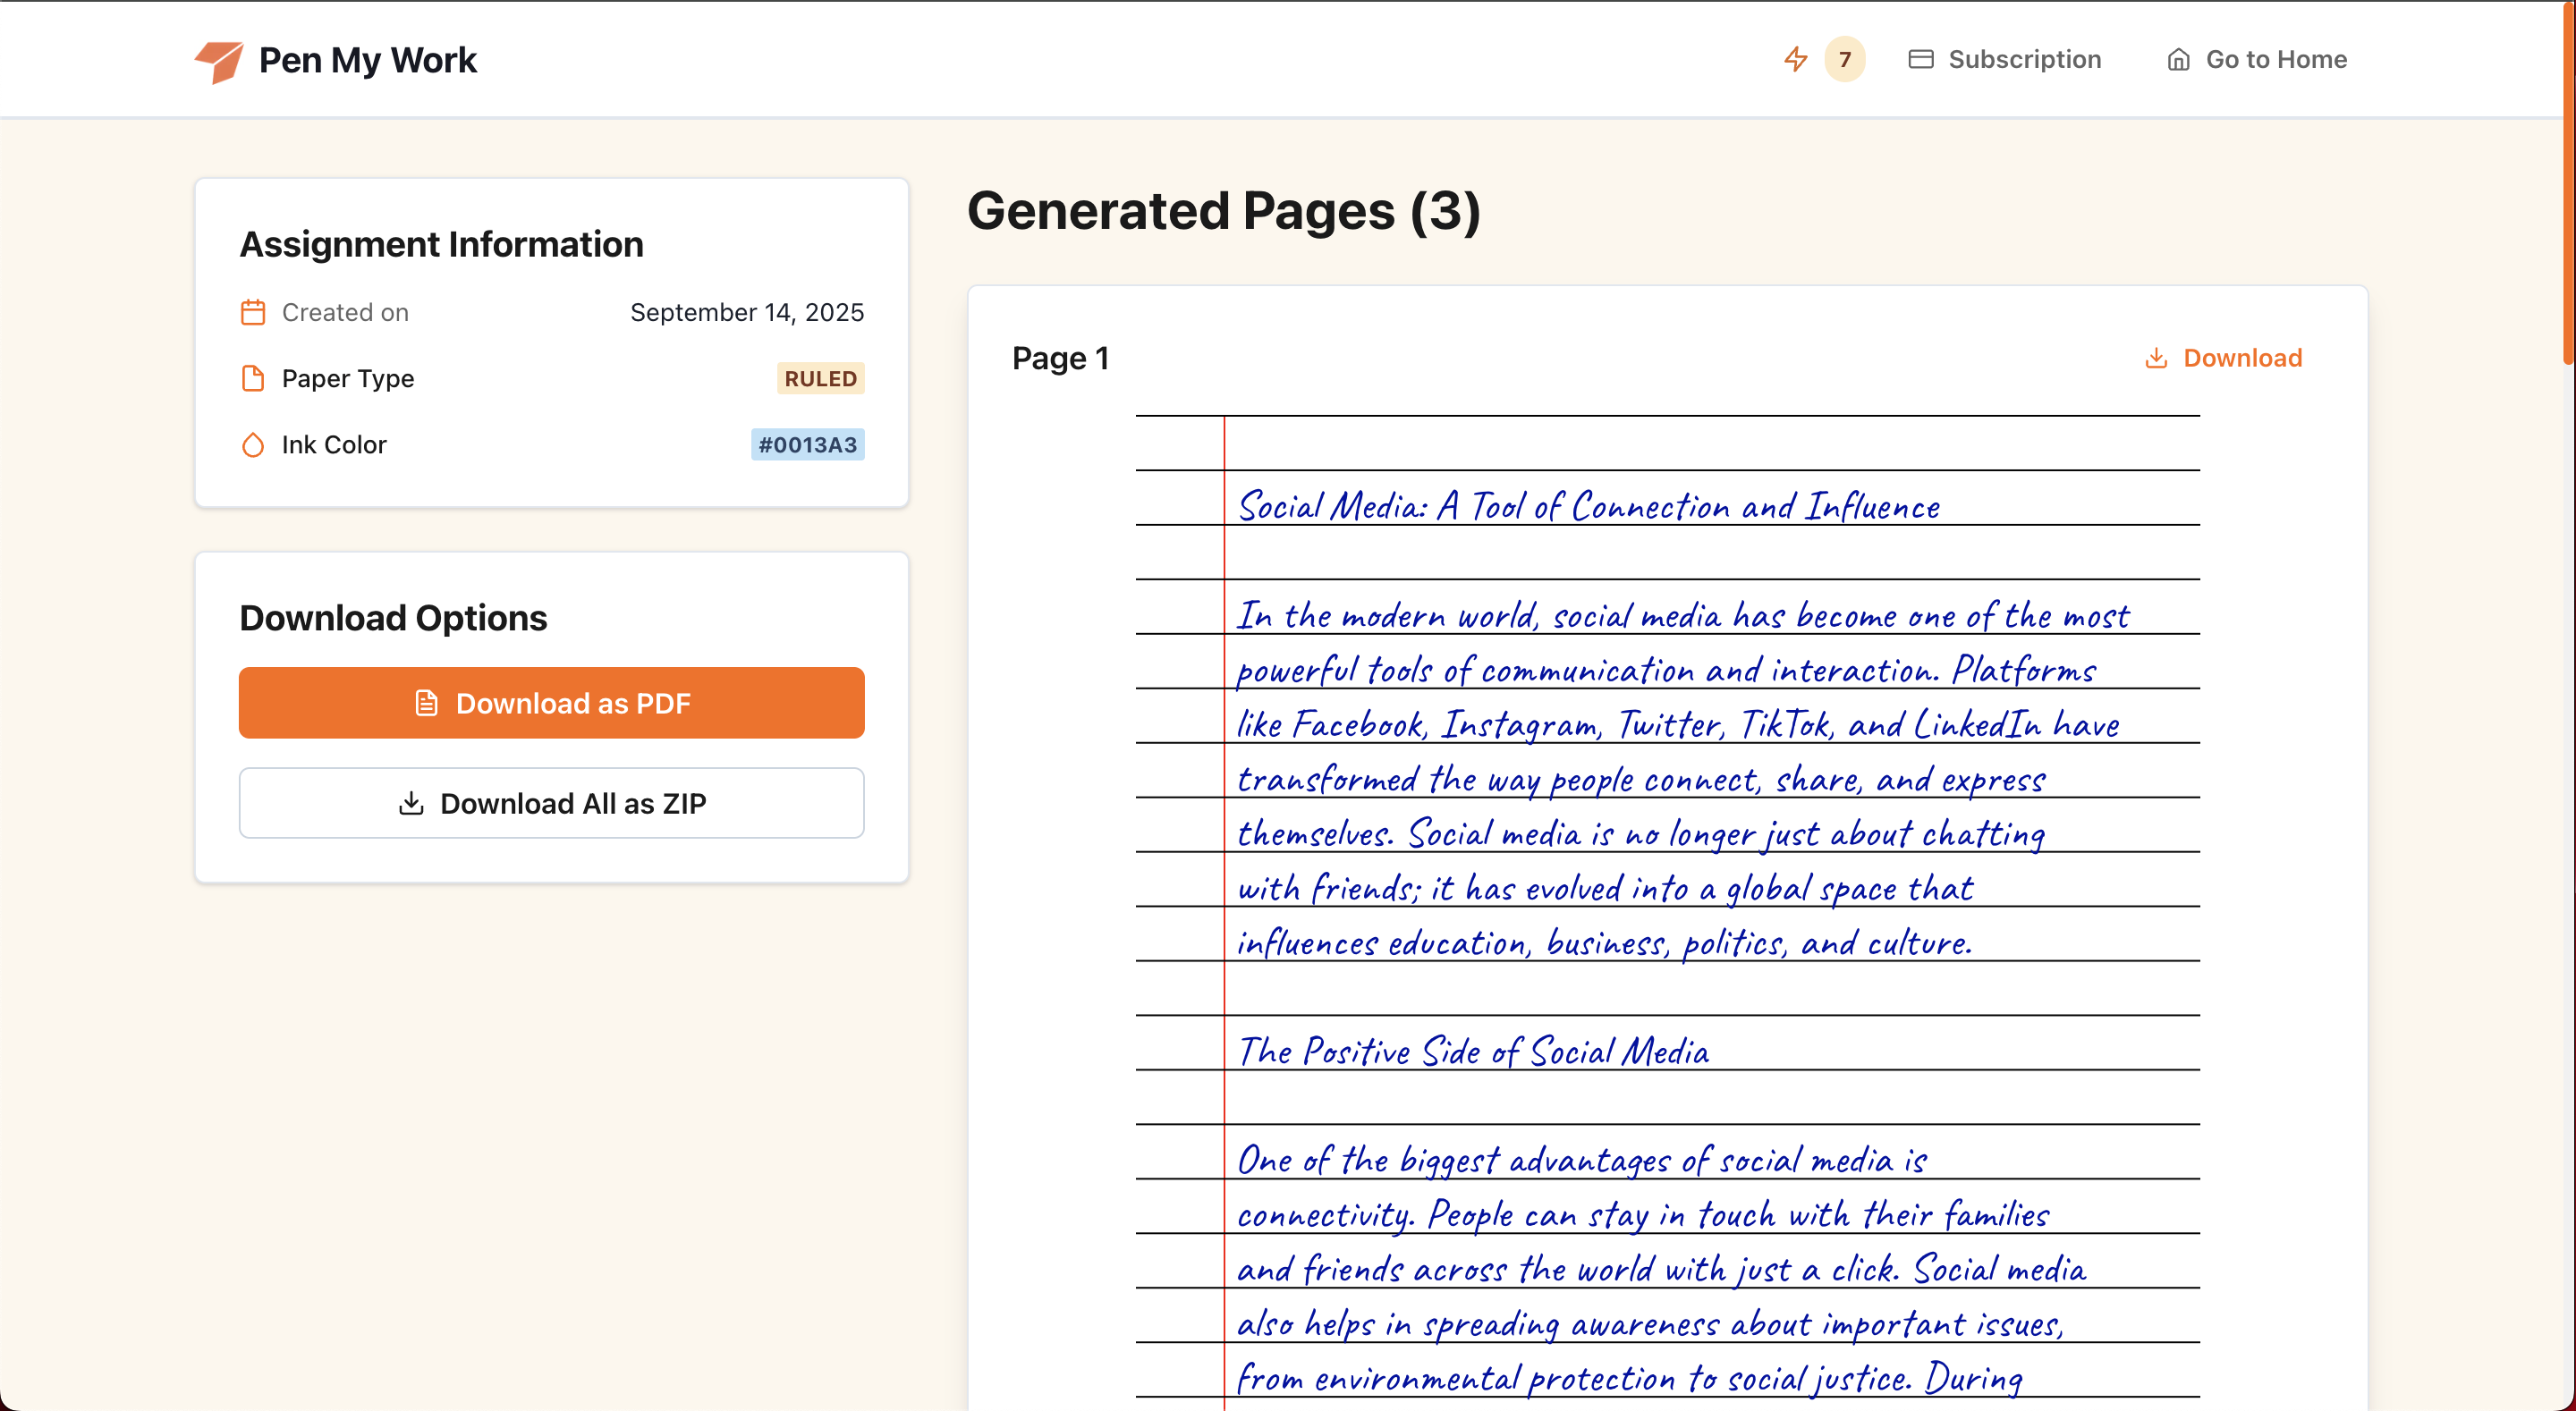The width and height of the screenshot is (2576, 1411).
Task: Download Page 1 using the orange link
Action: coord(2224,358)
